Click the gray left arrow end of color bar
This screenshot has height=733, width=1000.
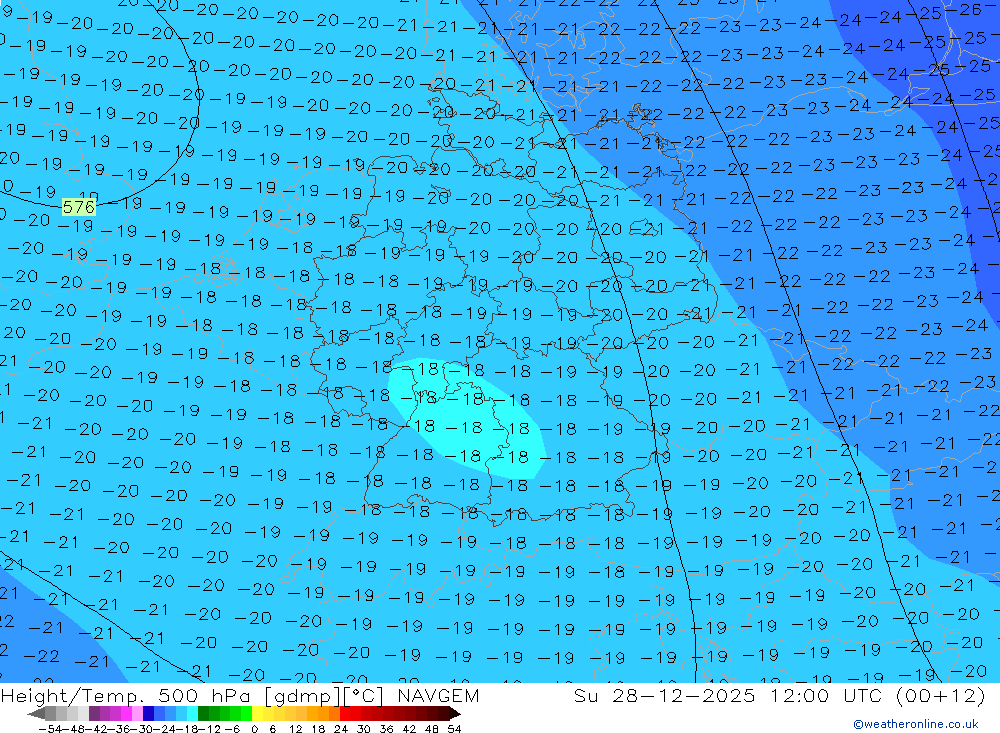pos(36,714)
